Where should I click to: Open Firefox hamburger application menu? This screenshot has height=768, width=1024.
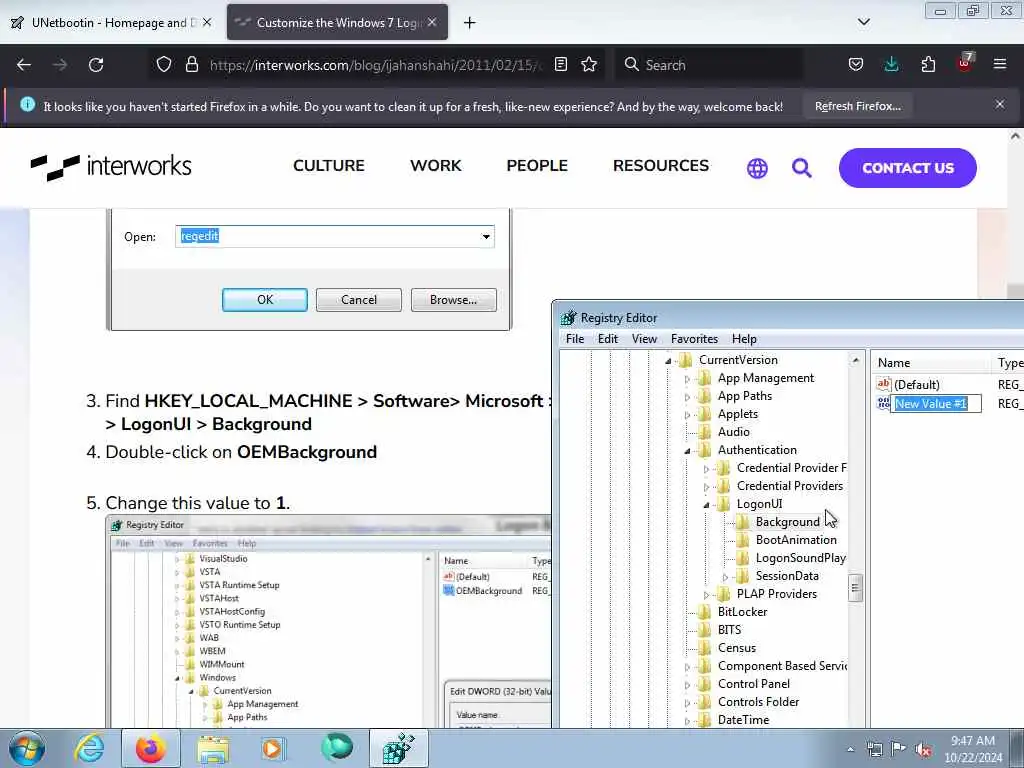[x=1000, y=64]
